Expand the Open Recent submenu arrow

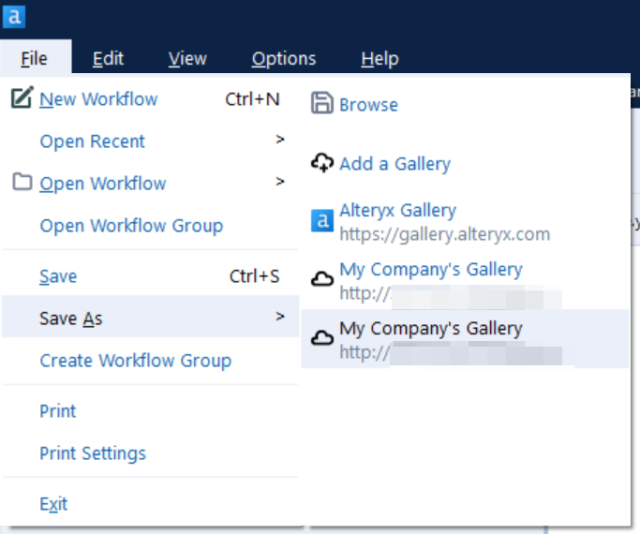point(280,140)
